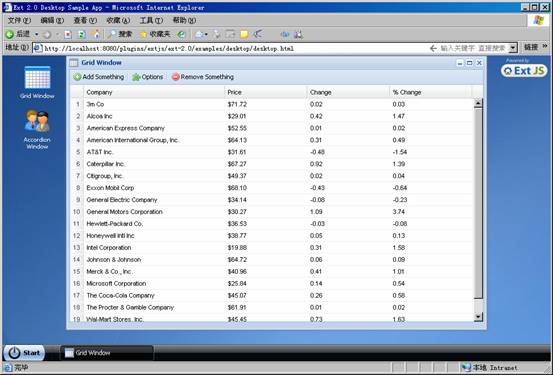The image size is (553, 375).
Task: Expand the address bar dropdown arrow
Action: point(513,48)
